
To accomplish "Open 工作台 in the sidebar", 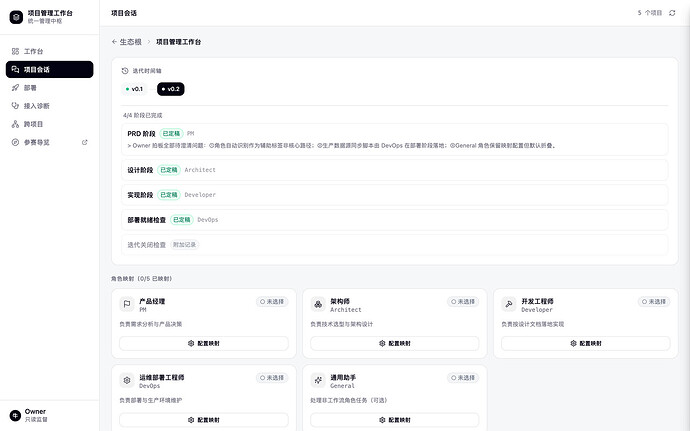I will (x=49, y=52).
